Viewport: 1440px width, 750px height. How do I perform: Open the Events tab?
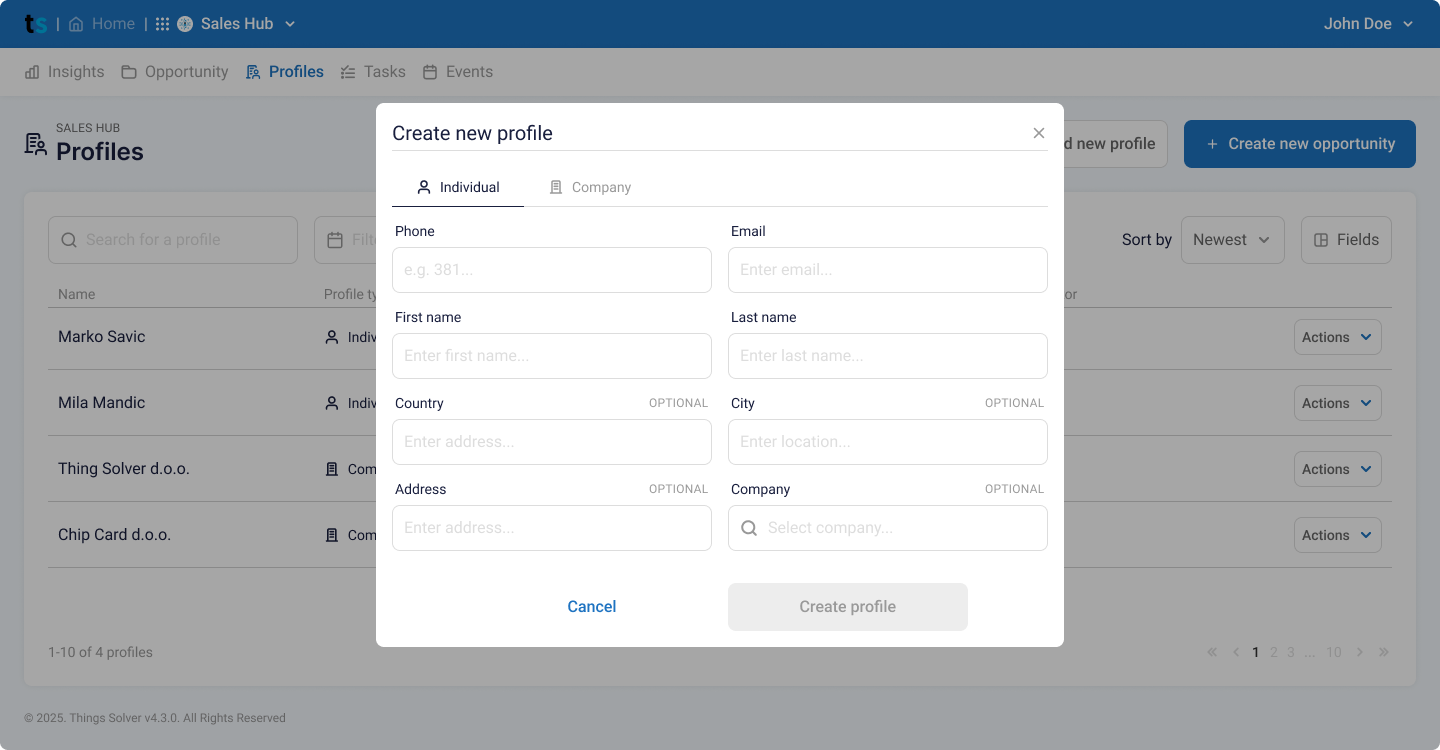coord(458,72)
